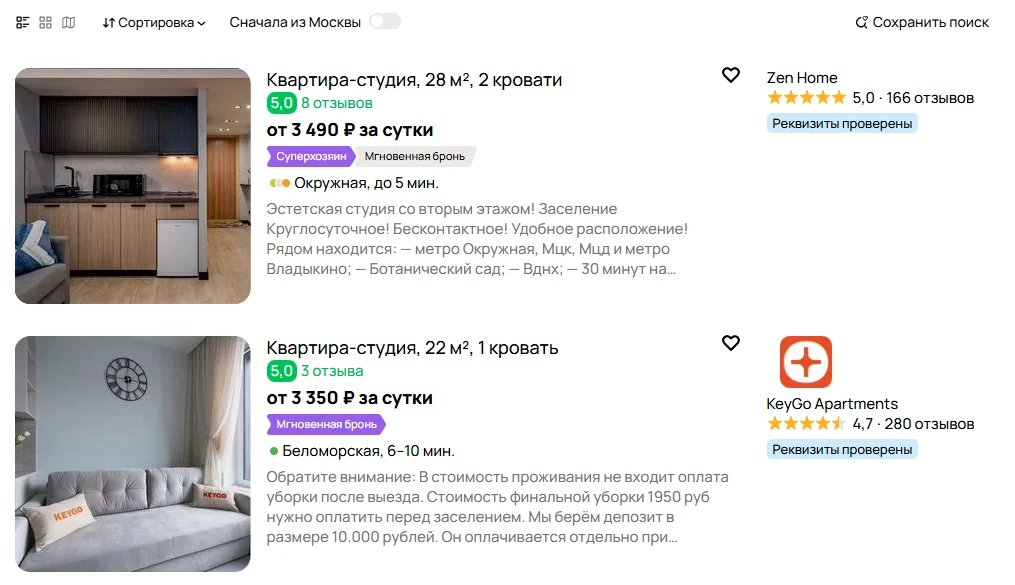The image size is (1015, 585).
Task: Switch to grid view layout
Action: (x=44, y=20)
